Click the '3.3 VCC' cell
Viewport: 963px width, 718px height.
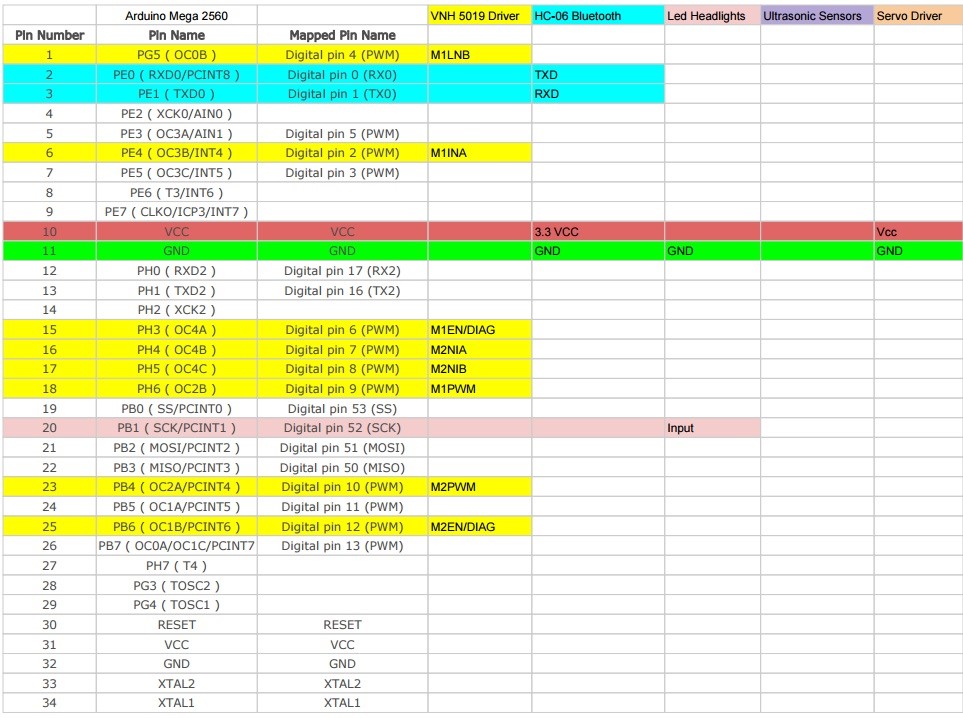pos(598,232)
